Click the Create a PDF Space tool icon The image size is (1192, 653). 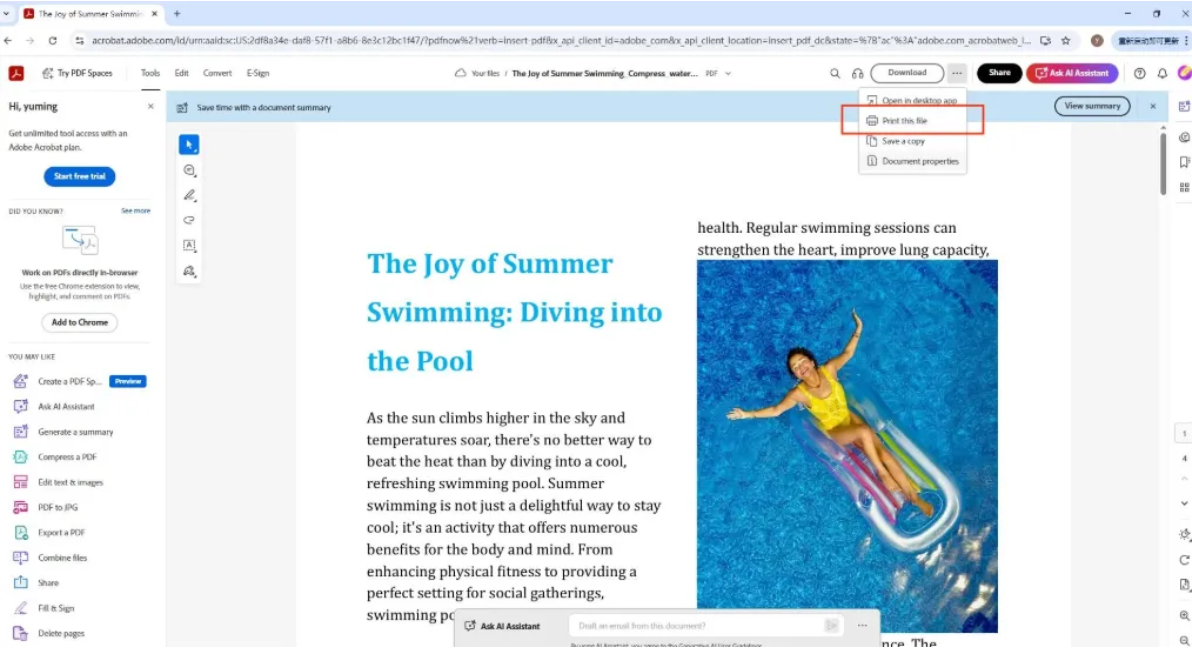tap(21, 381)
